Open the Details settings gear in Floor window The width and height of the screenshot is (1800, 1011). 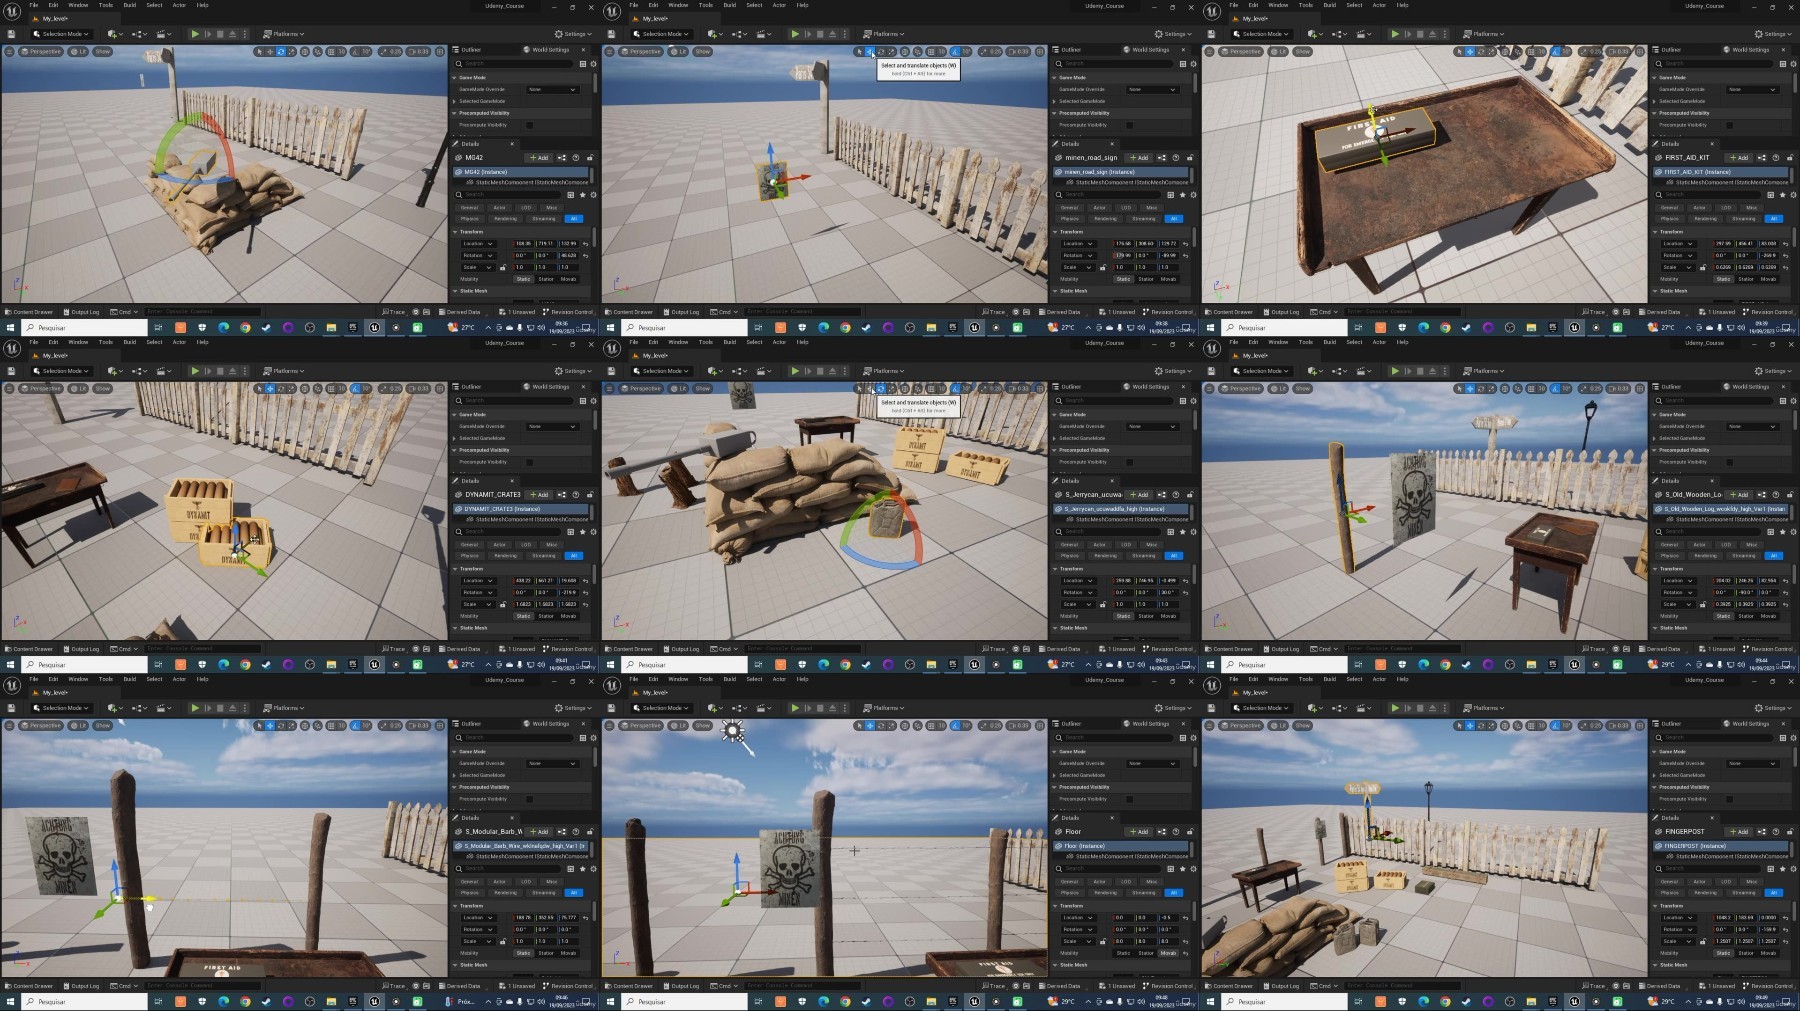[1193, 868]
